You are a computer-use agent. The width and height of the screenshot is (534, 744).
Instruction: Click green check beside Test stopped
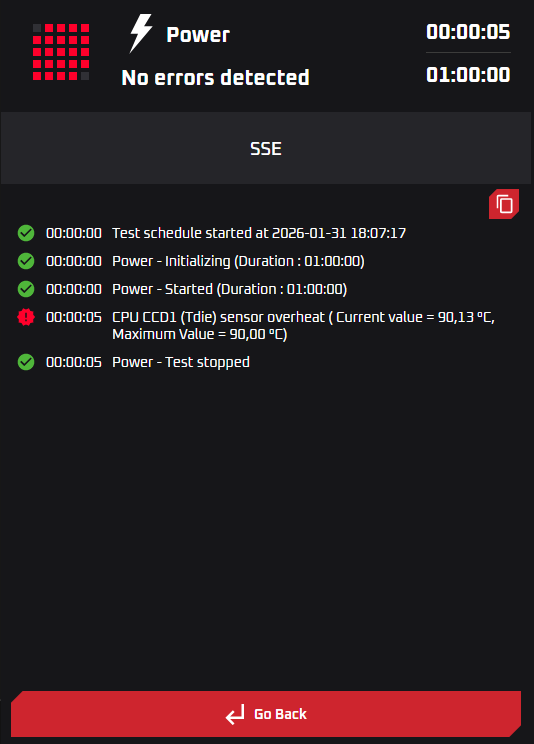click(26, 362)
